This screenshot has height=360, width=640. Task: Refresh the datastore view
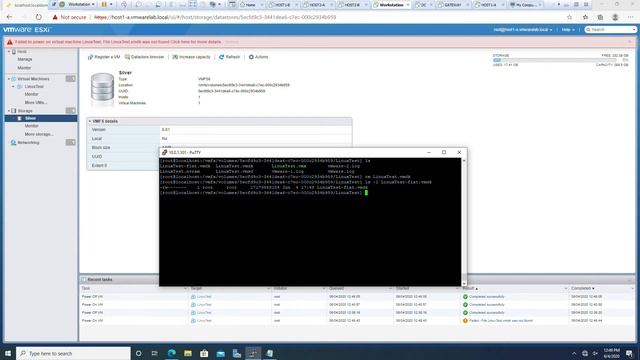(x=229, y=57)
